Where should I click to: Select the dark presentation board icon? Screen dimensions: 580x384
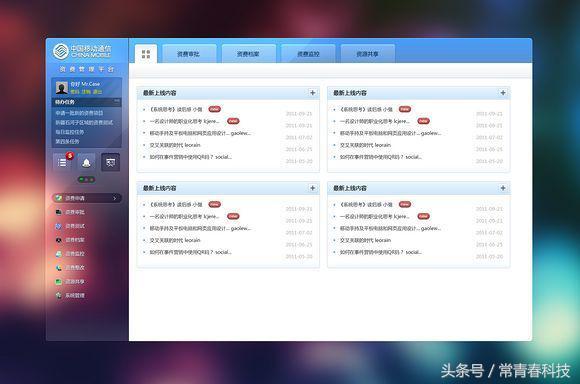(111, 162)
